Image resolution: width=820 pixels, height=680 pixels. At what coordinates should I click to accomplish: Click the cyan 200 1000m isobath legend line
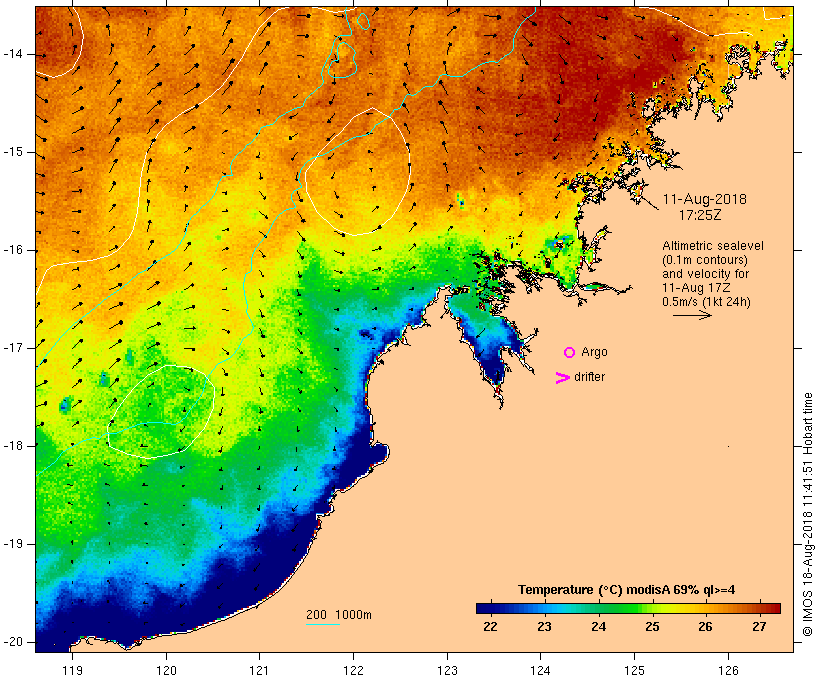pos(323,624)
